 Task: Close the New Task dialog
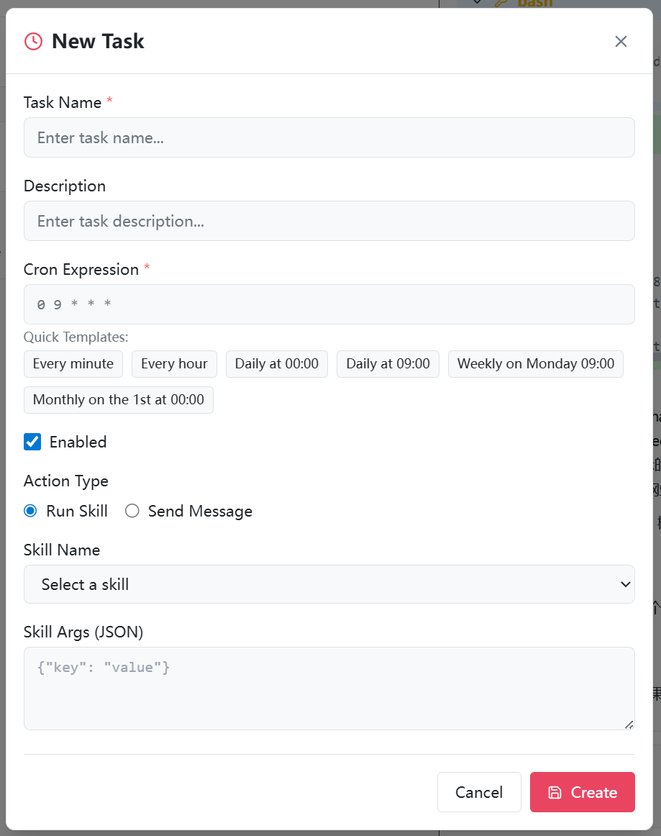pyautogui.click(x=621, y=41)
